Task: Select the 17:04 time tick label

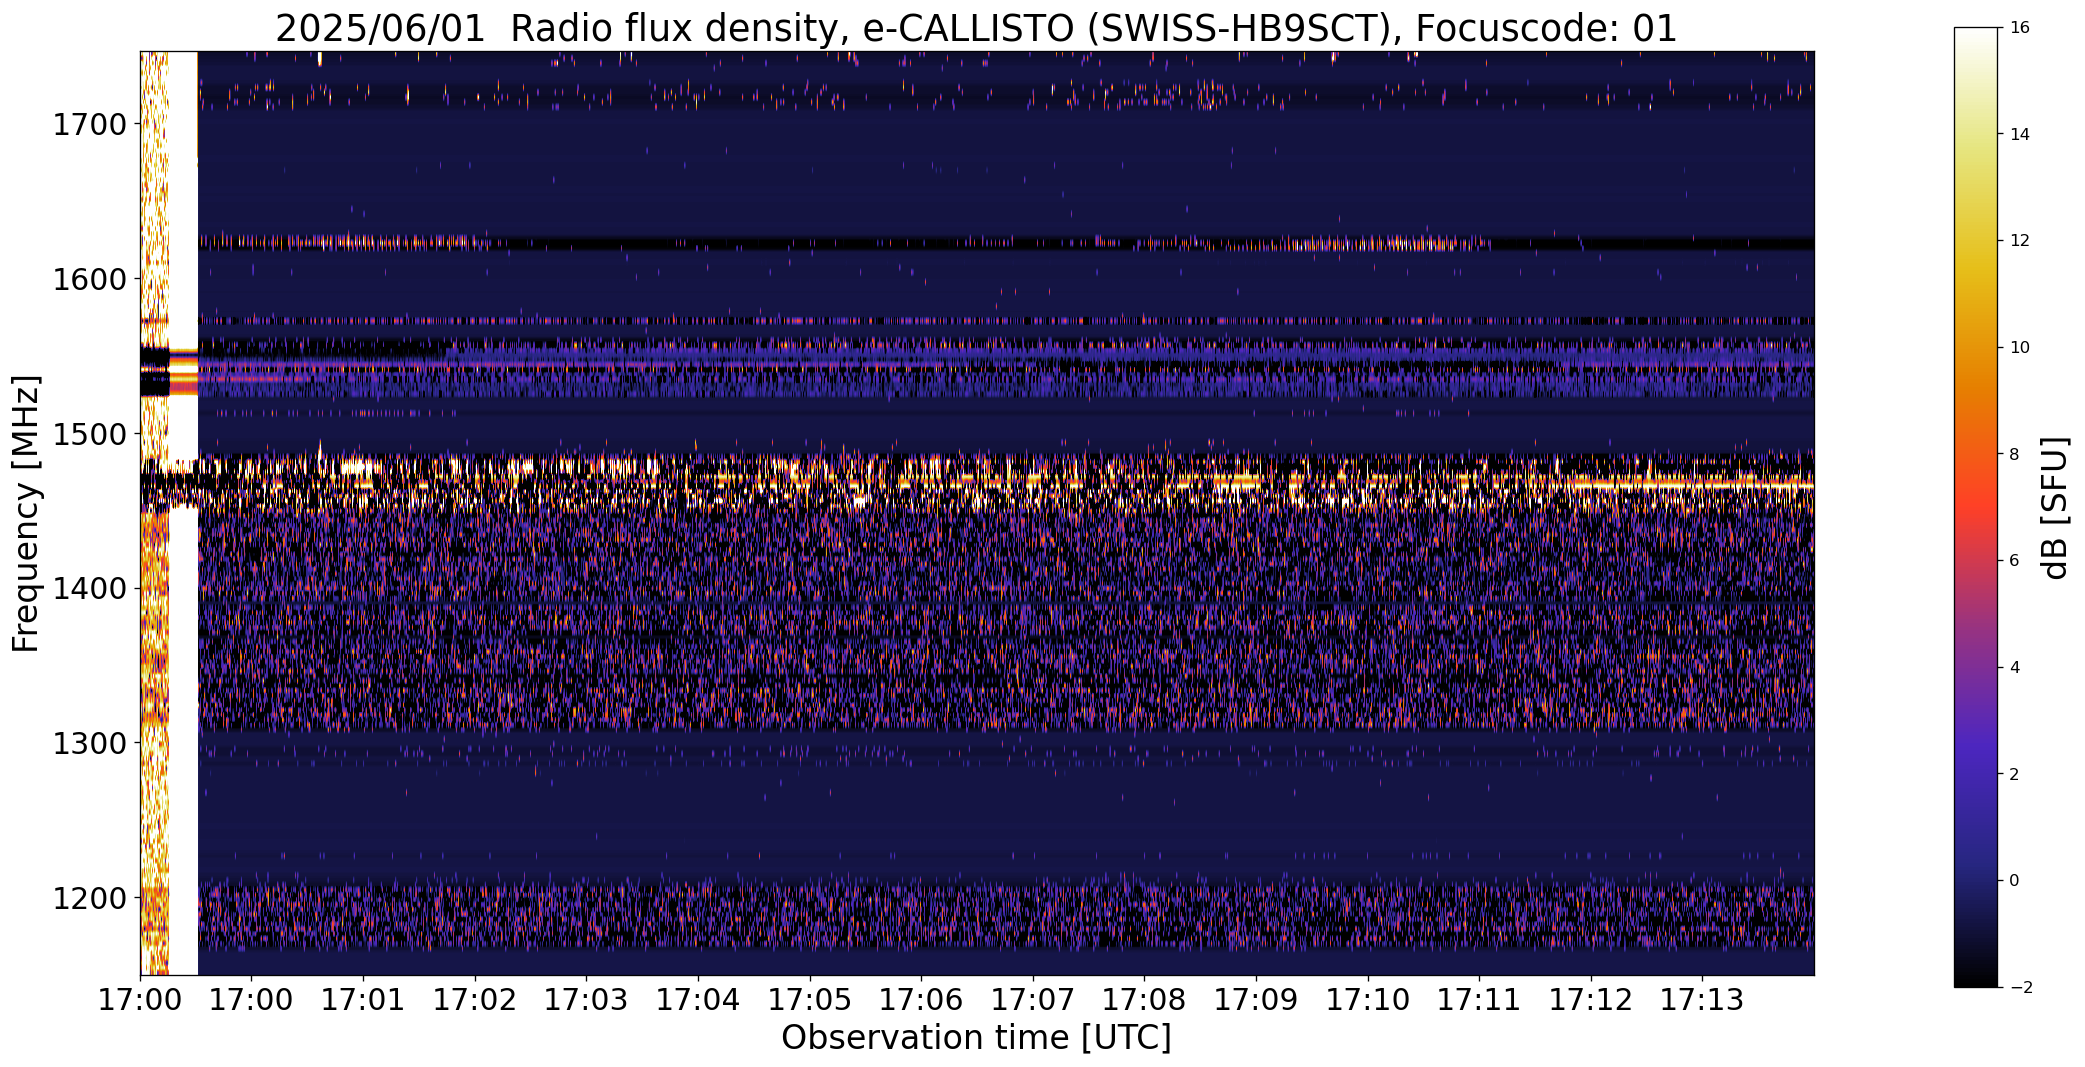Action: (698, 1000)
